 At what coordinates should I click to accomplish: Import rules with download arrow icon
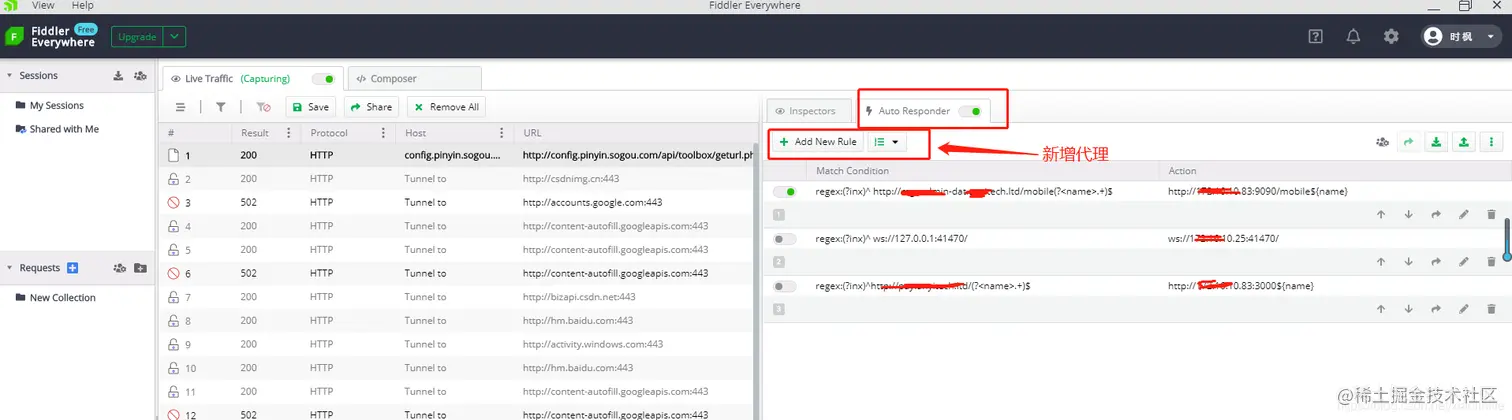pos(1436,142)
